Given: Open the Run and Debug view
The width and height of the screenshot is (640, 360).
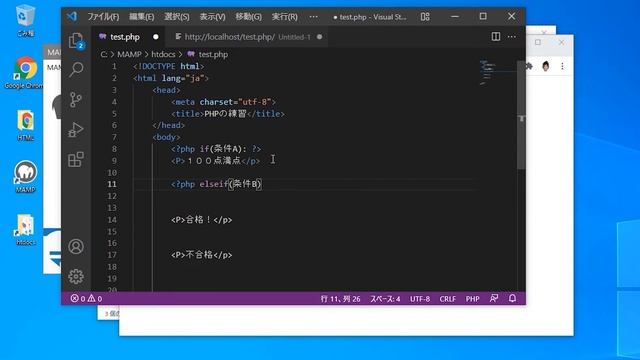Looking at the screenshot, I should tap(76, 129).
